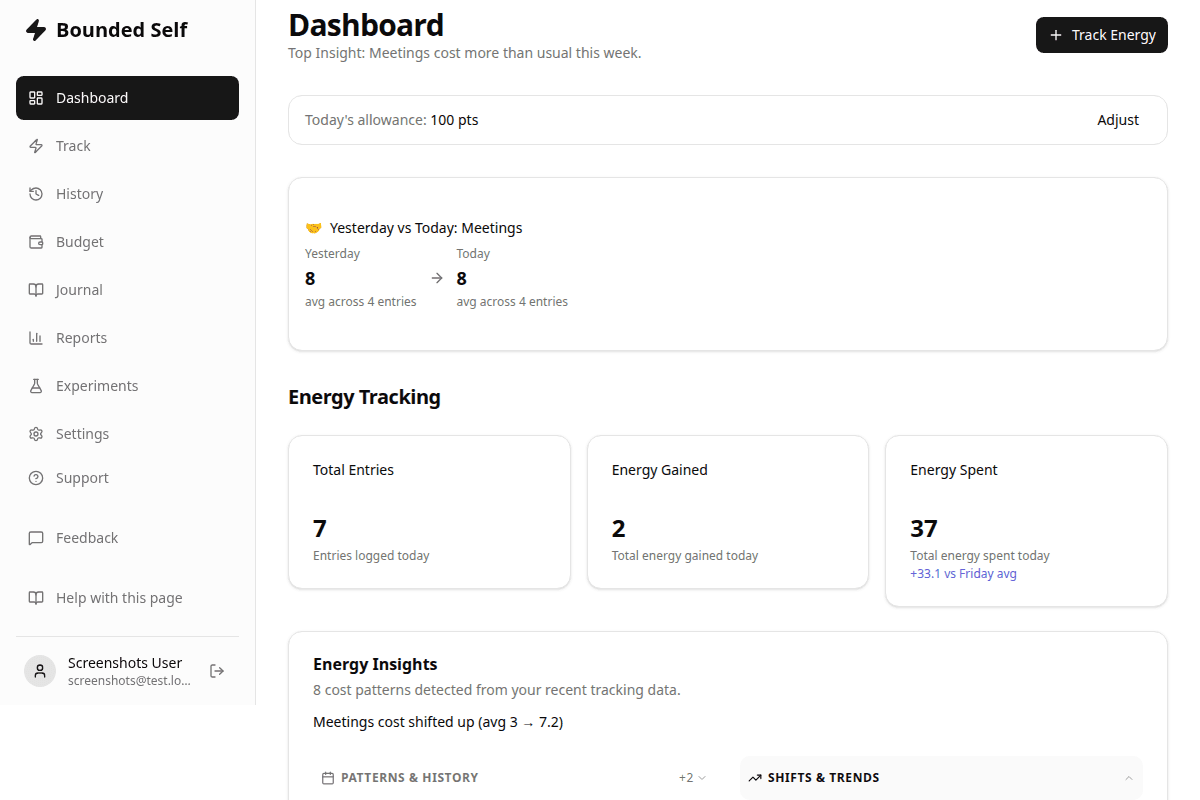Open the Track section from the sidebar
This screenshot has width=1200, height=800.
coord(74,145)
